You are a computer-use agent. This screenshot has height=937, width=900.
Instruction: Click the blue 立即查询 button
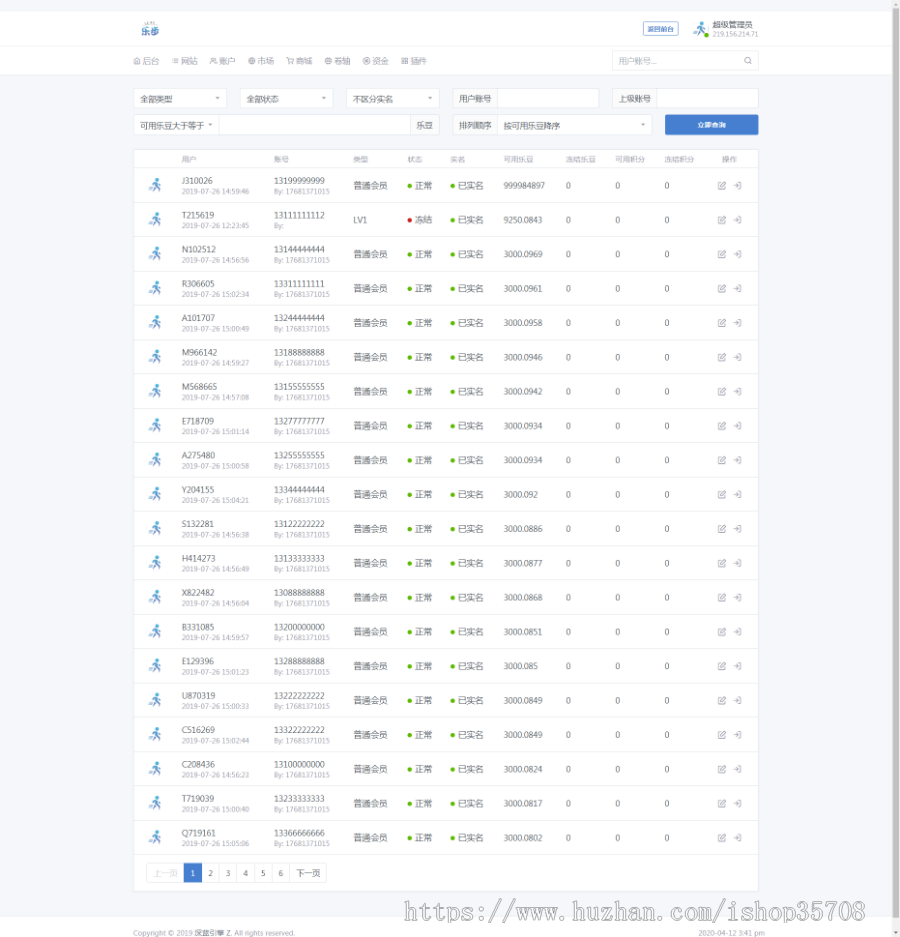click(711, 125)
